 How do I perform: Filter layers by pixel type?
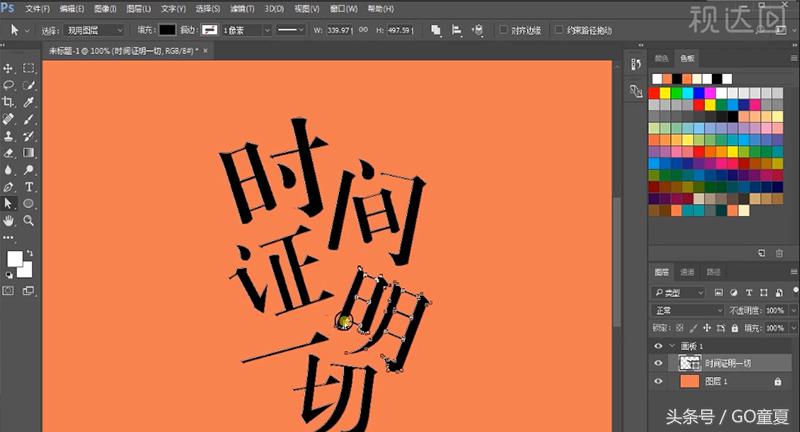coord(718,293)
